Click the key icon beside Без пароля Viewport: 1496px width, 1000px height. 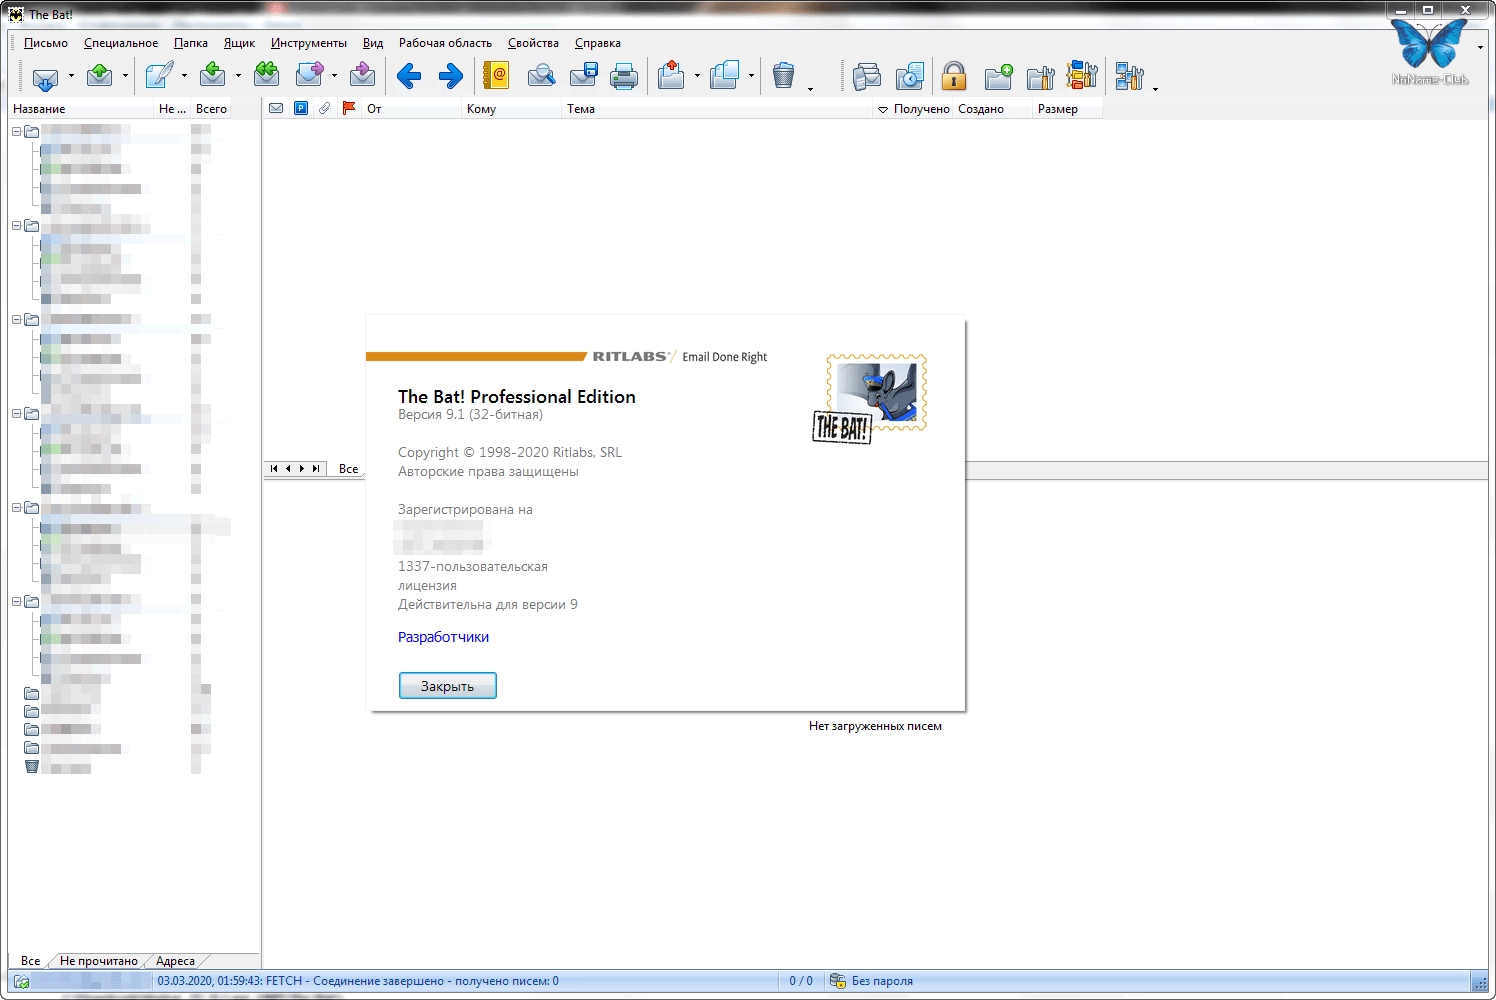click(x=838, y=981)
